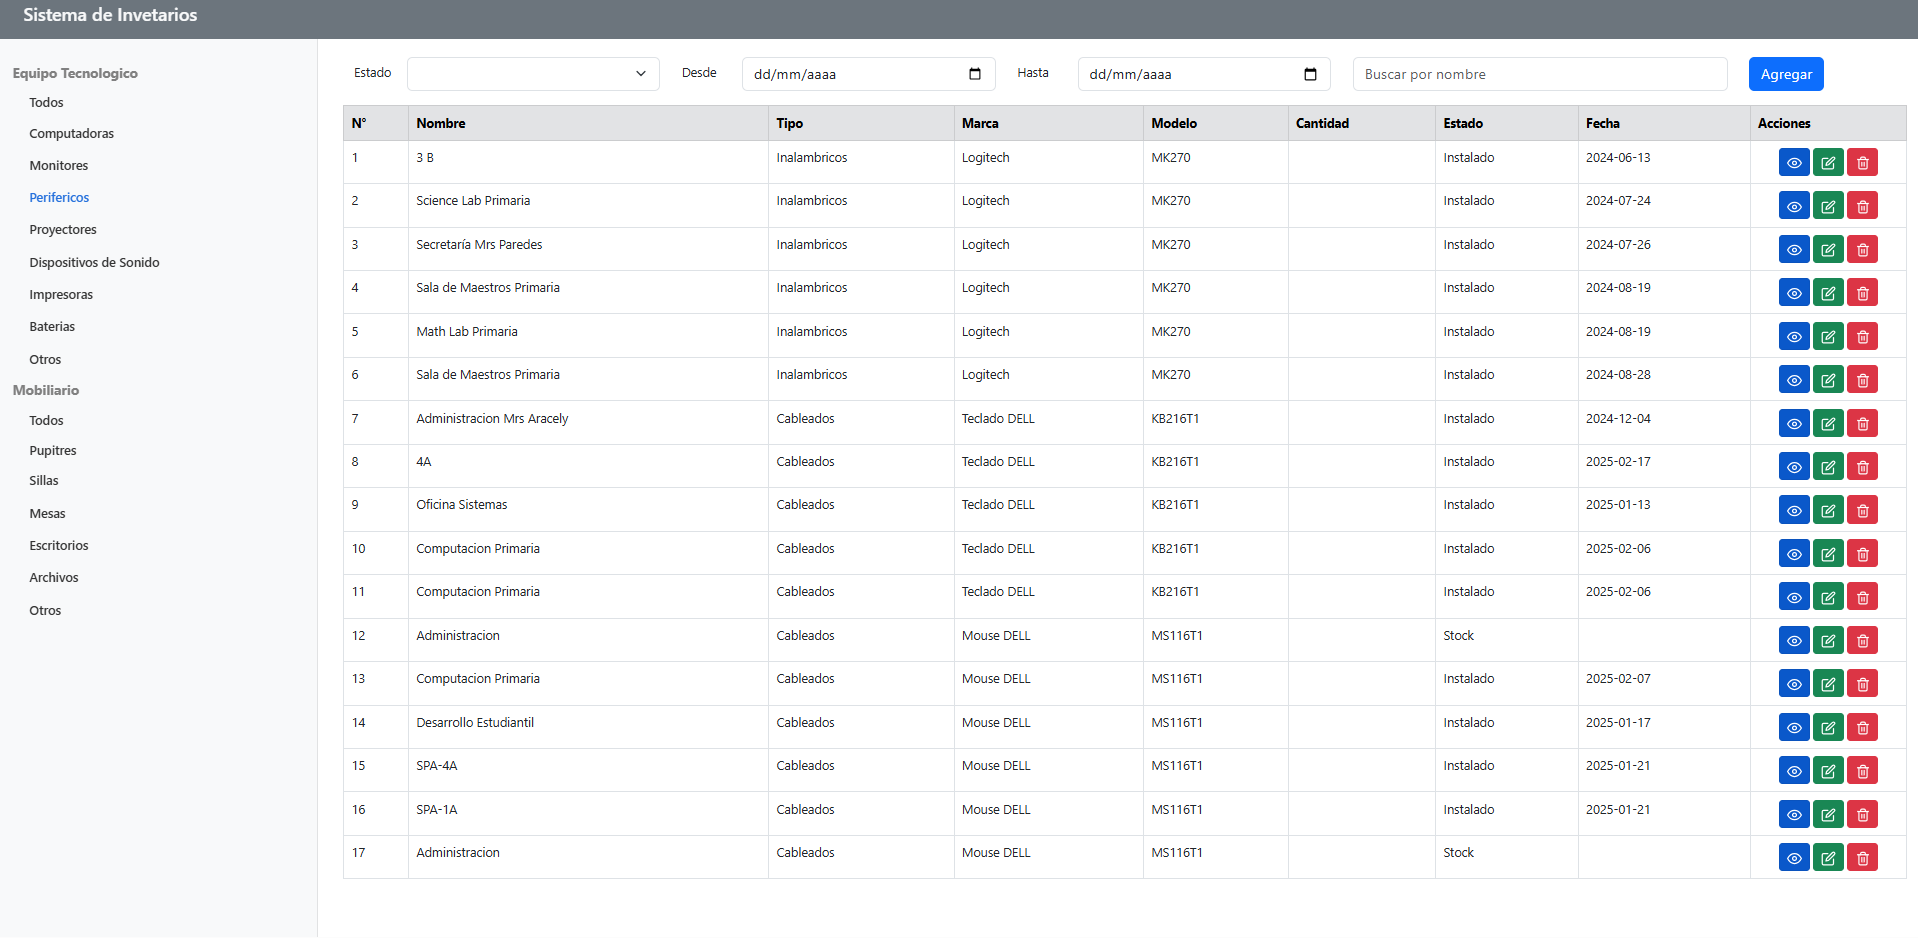This screenshot has height=938, width=1918.
Task: Open the Hasta date picker calendar
Action: pos(1309,74)
